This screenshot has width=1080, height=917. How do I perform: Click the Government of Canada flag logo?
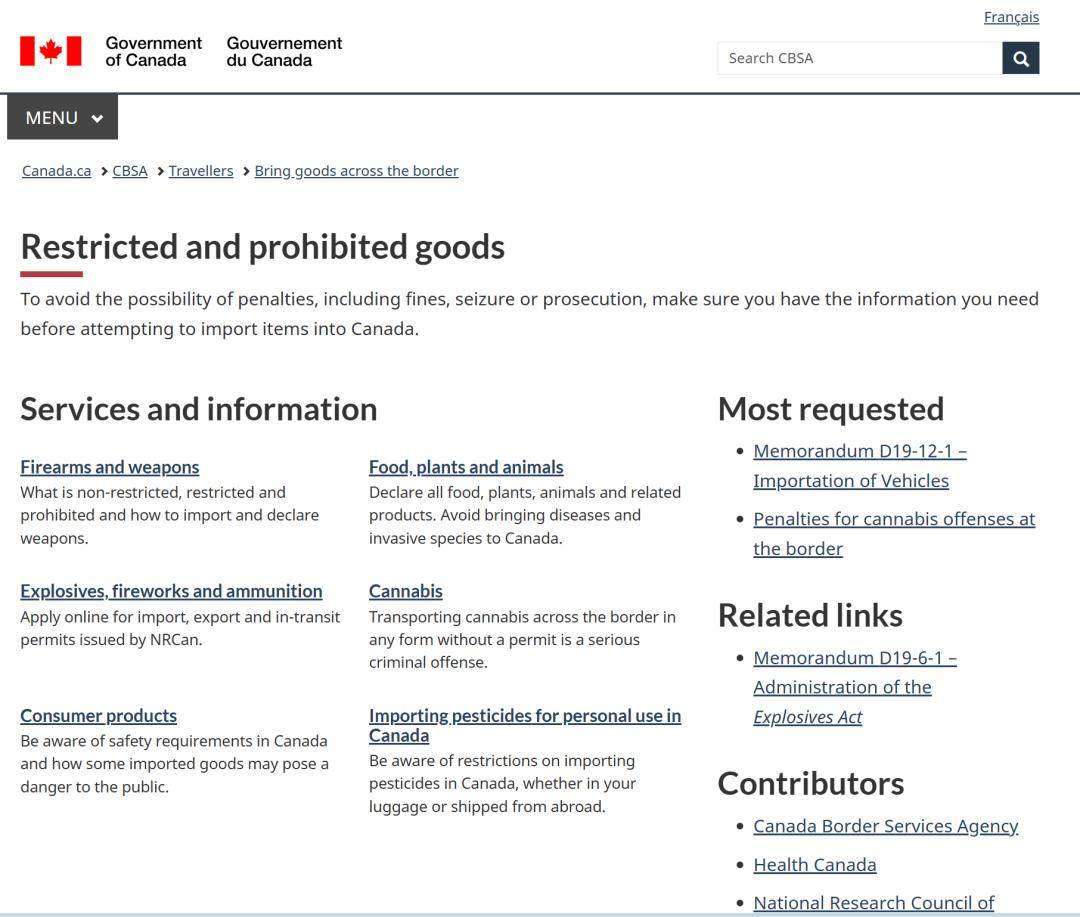pyautogui.click(x=51, y=51)
